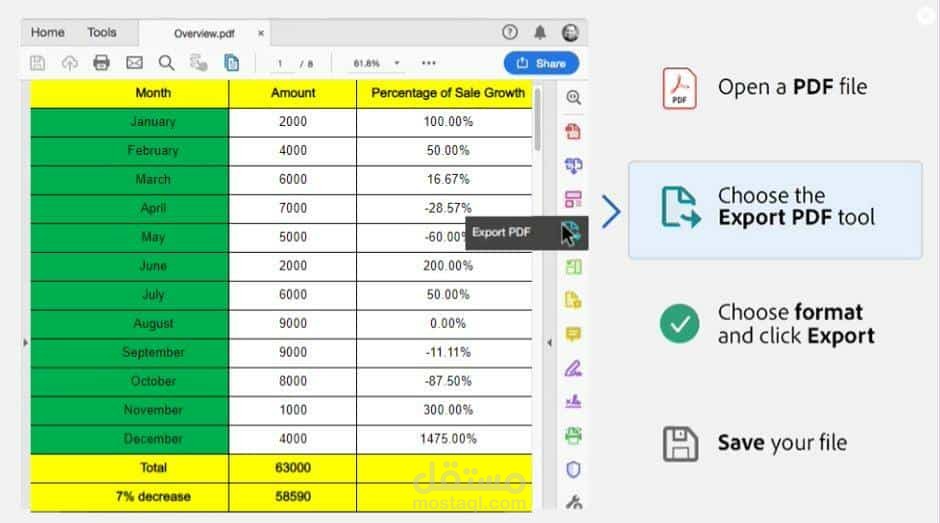Open notifications bell icon

(x=540, y=32)
